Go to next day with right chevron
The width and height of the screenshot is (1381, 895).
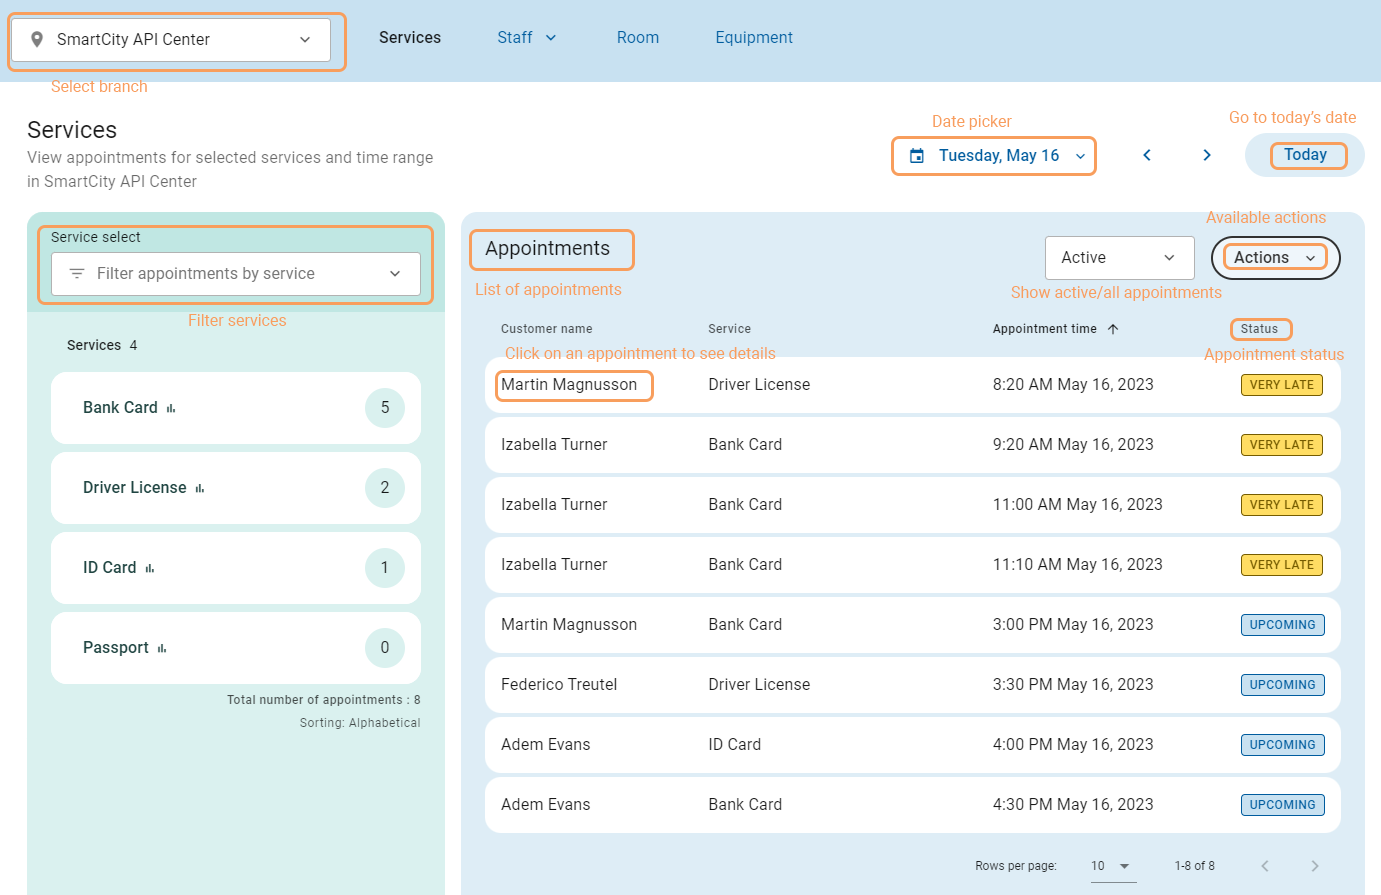[1207, 155]
